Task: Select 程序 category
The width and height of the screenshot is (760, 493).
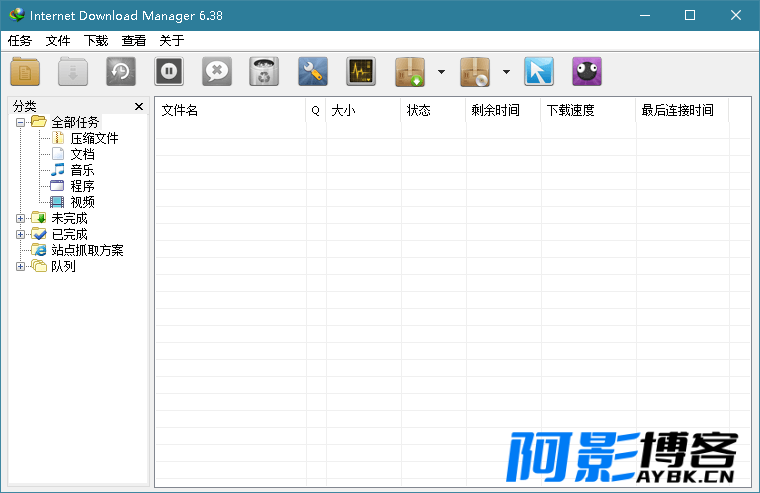Action: (82, 186)
